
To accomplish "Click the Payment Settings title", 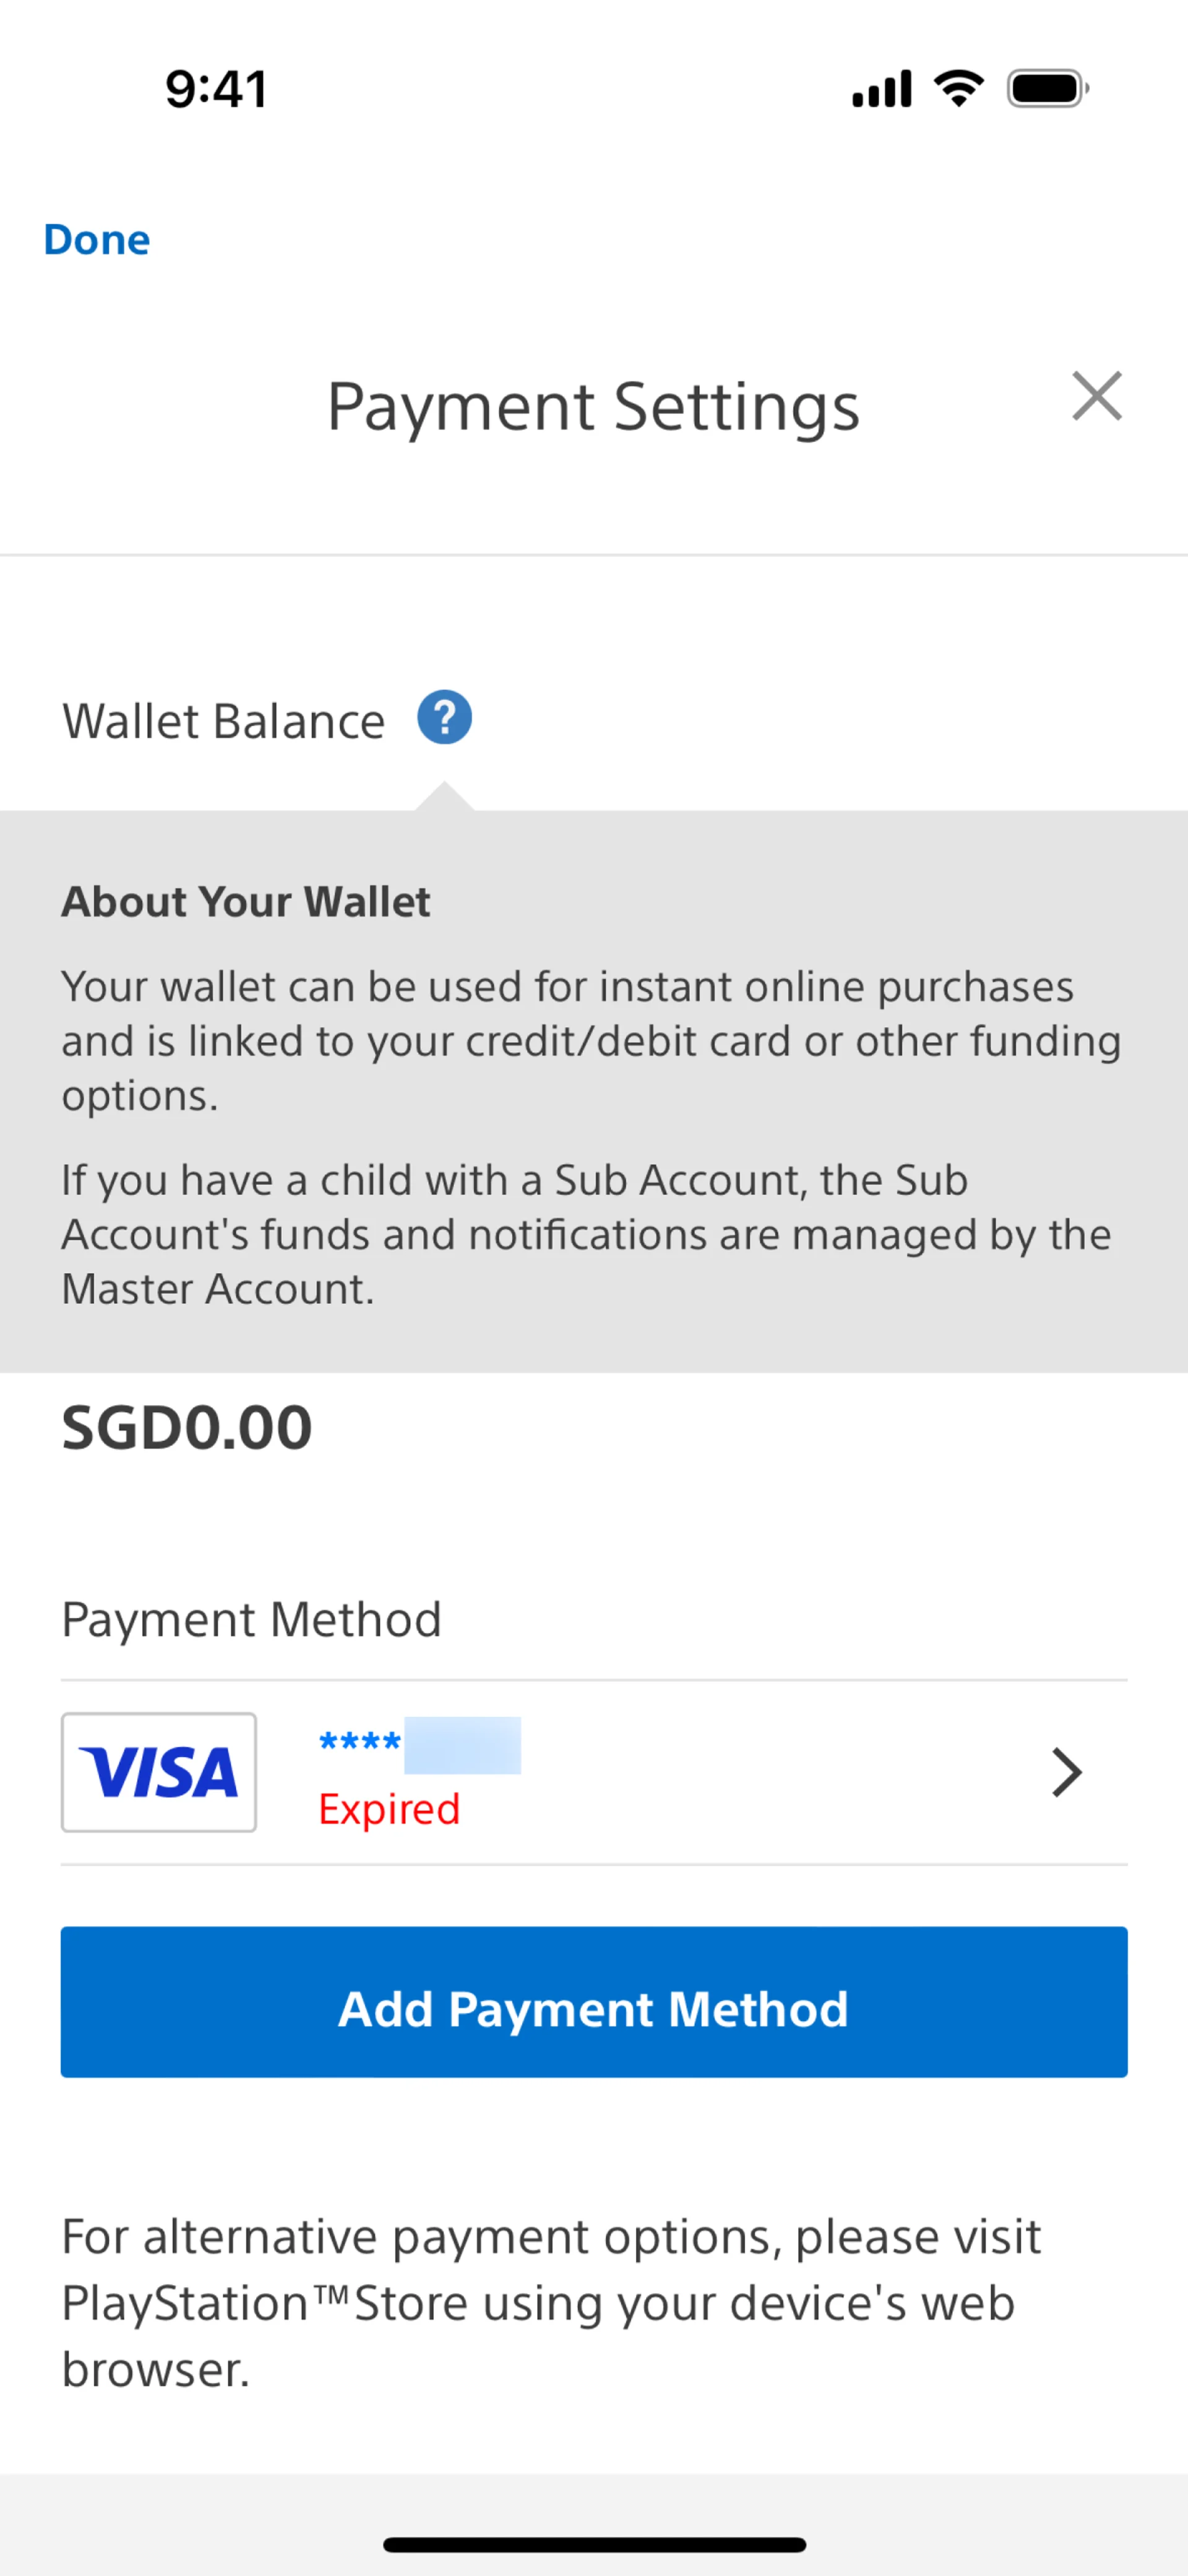I will pos(593,407).
